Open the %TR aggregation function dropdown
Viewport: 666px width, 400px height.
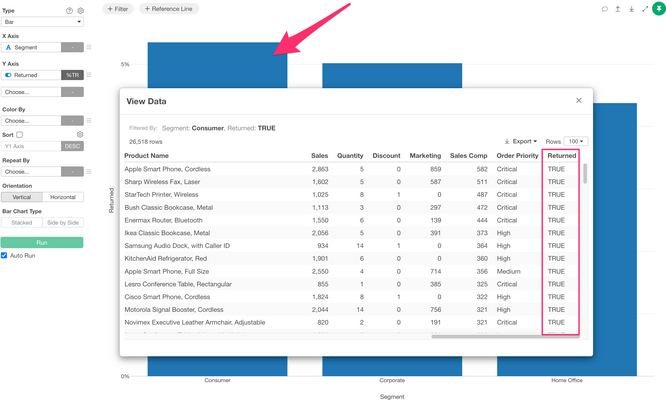[72, 75]
